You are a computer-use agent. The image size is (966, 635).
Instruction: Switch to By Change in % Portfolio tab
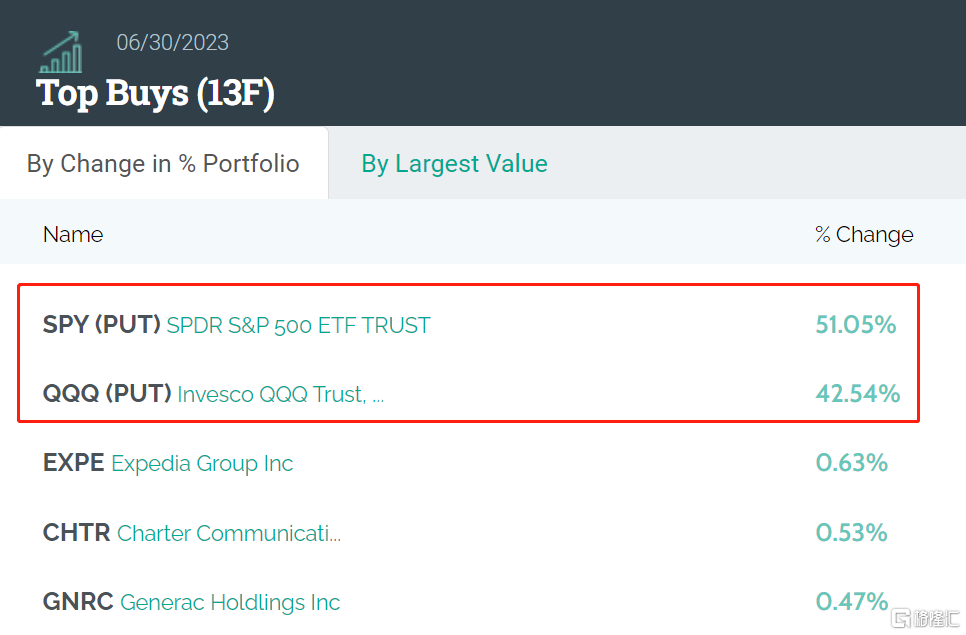click(x=163, y=164)
